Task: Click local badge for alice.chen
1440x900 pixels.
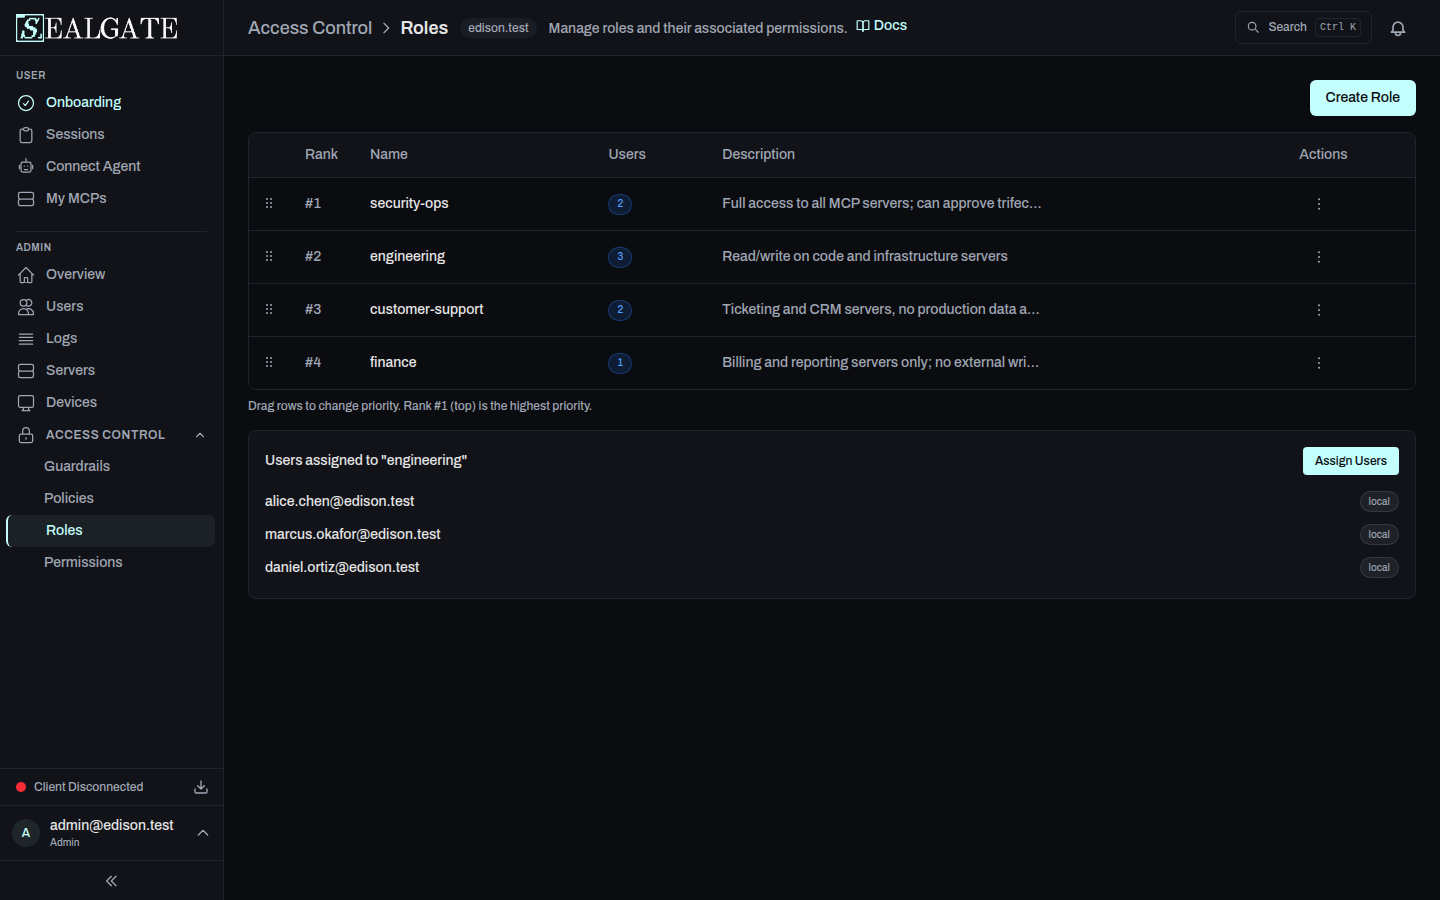Action: [1379, 502]
